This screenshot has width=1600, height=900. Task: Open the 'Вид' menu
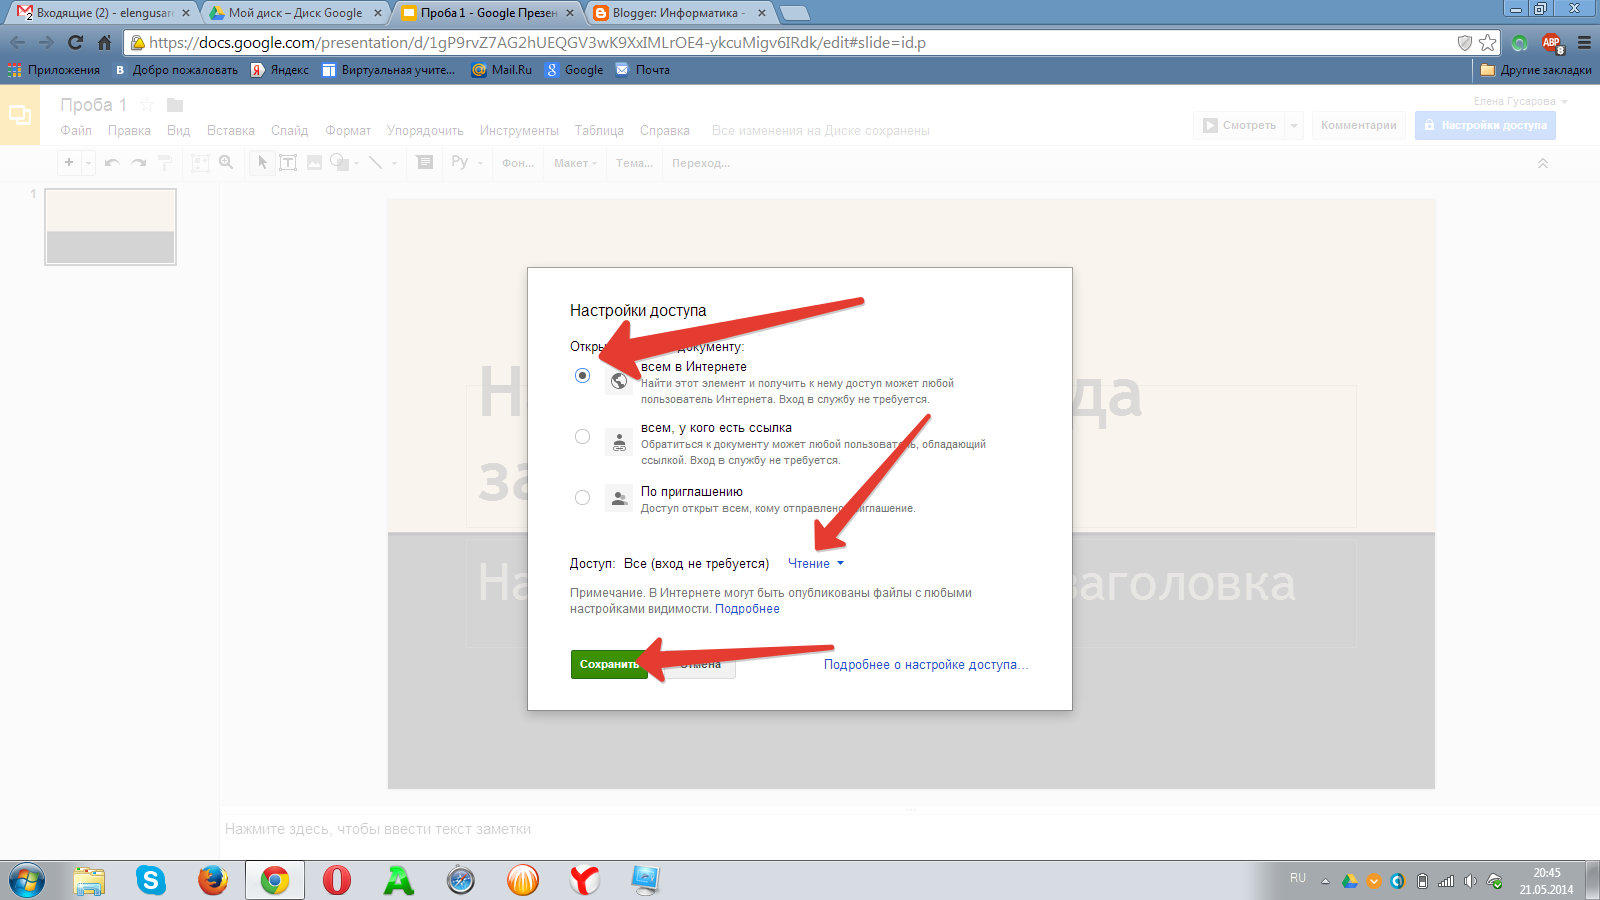(178, 131)
